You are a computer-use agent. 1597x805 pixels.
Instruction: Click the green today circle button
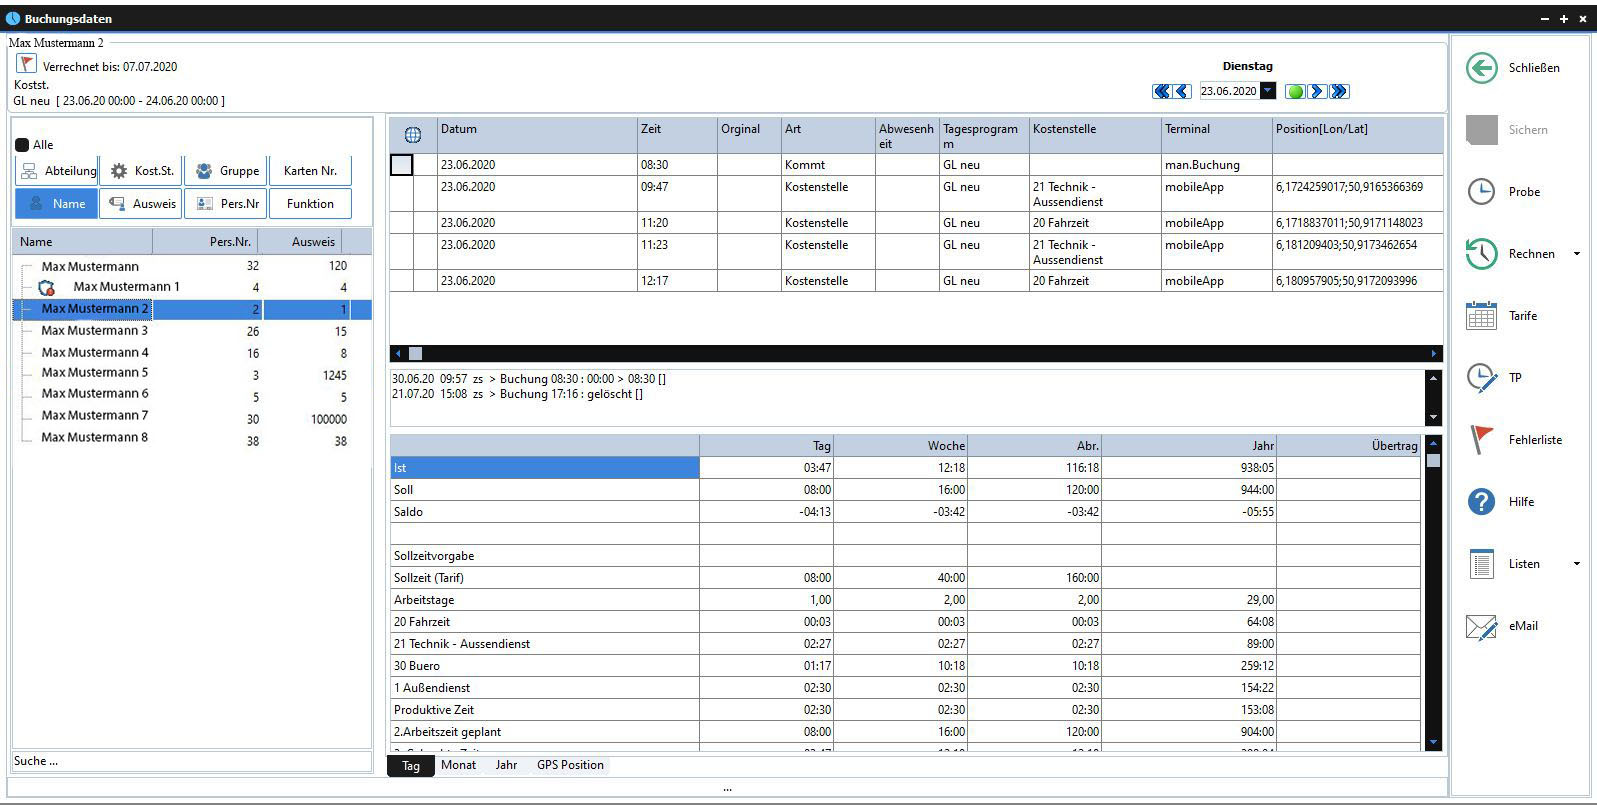point(1295,92)
